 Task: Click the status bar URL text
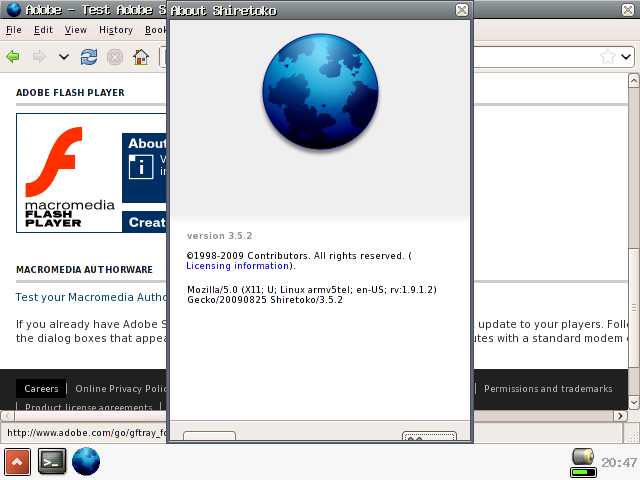87,433
